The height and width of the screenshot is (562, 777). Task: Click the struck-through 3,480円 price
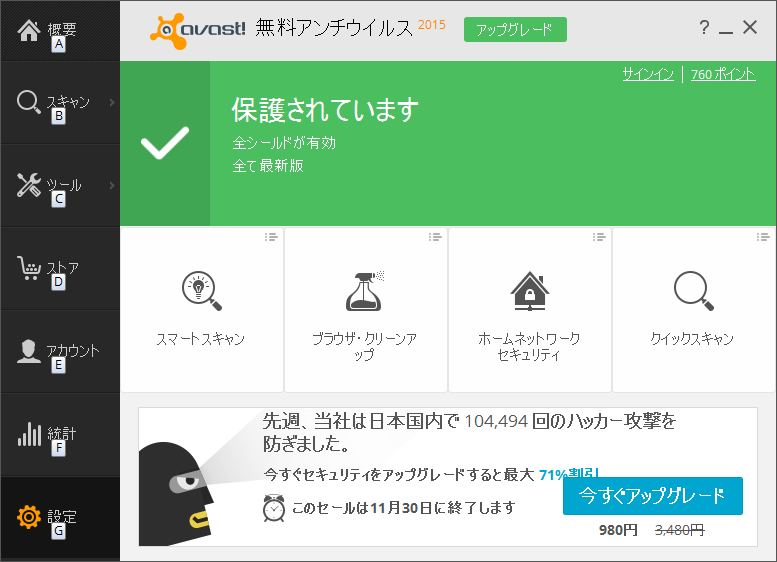click(679, 530)
